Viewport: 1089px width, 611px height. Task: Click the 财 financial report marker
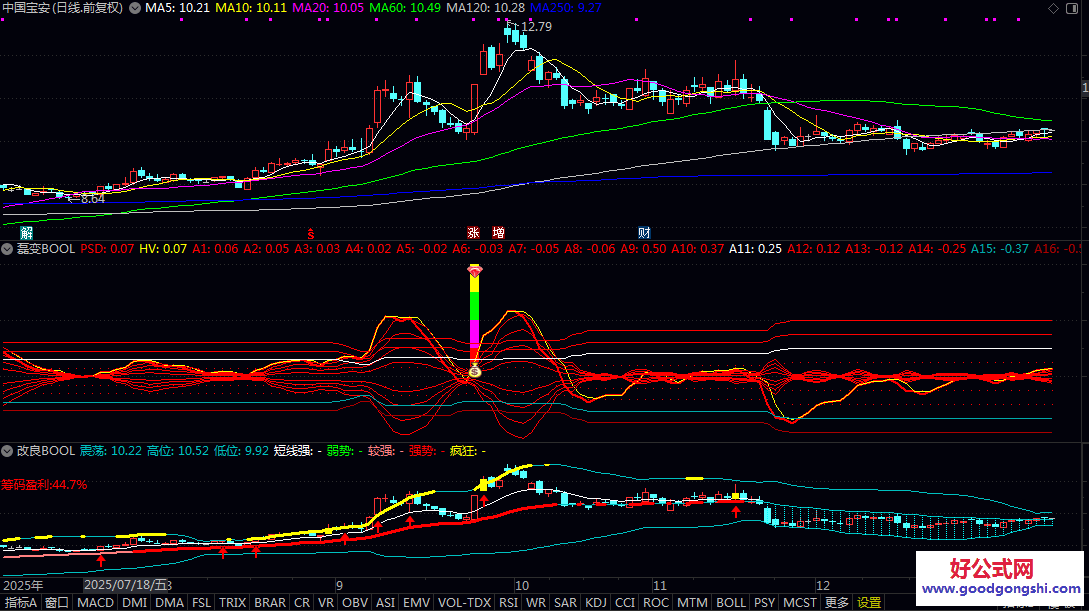[x=645, y=232]
